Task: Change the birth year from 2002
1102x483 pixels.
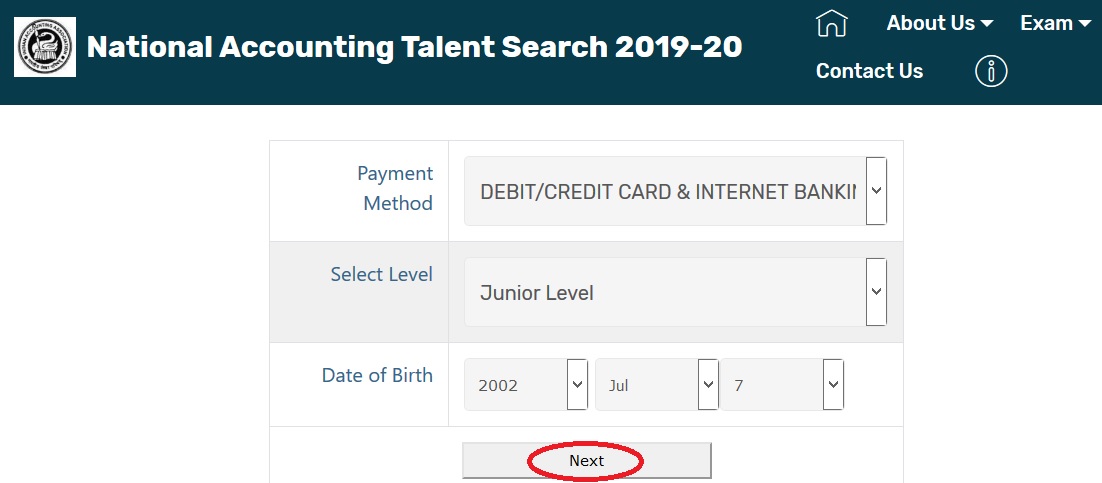Action: pos(526,385)
